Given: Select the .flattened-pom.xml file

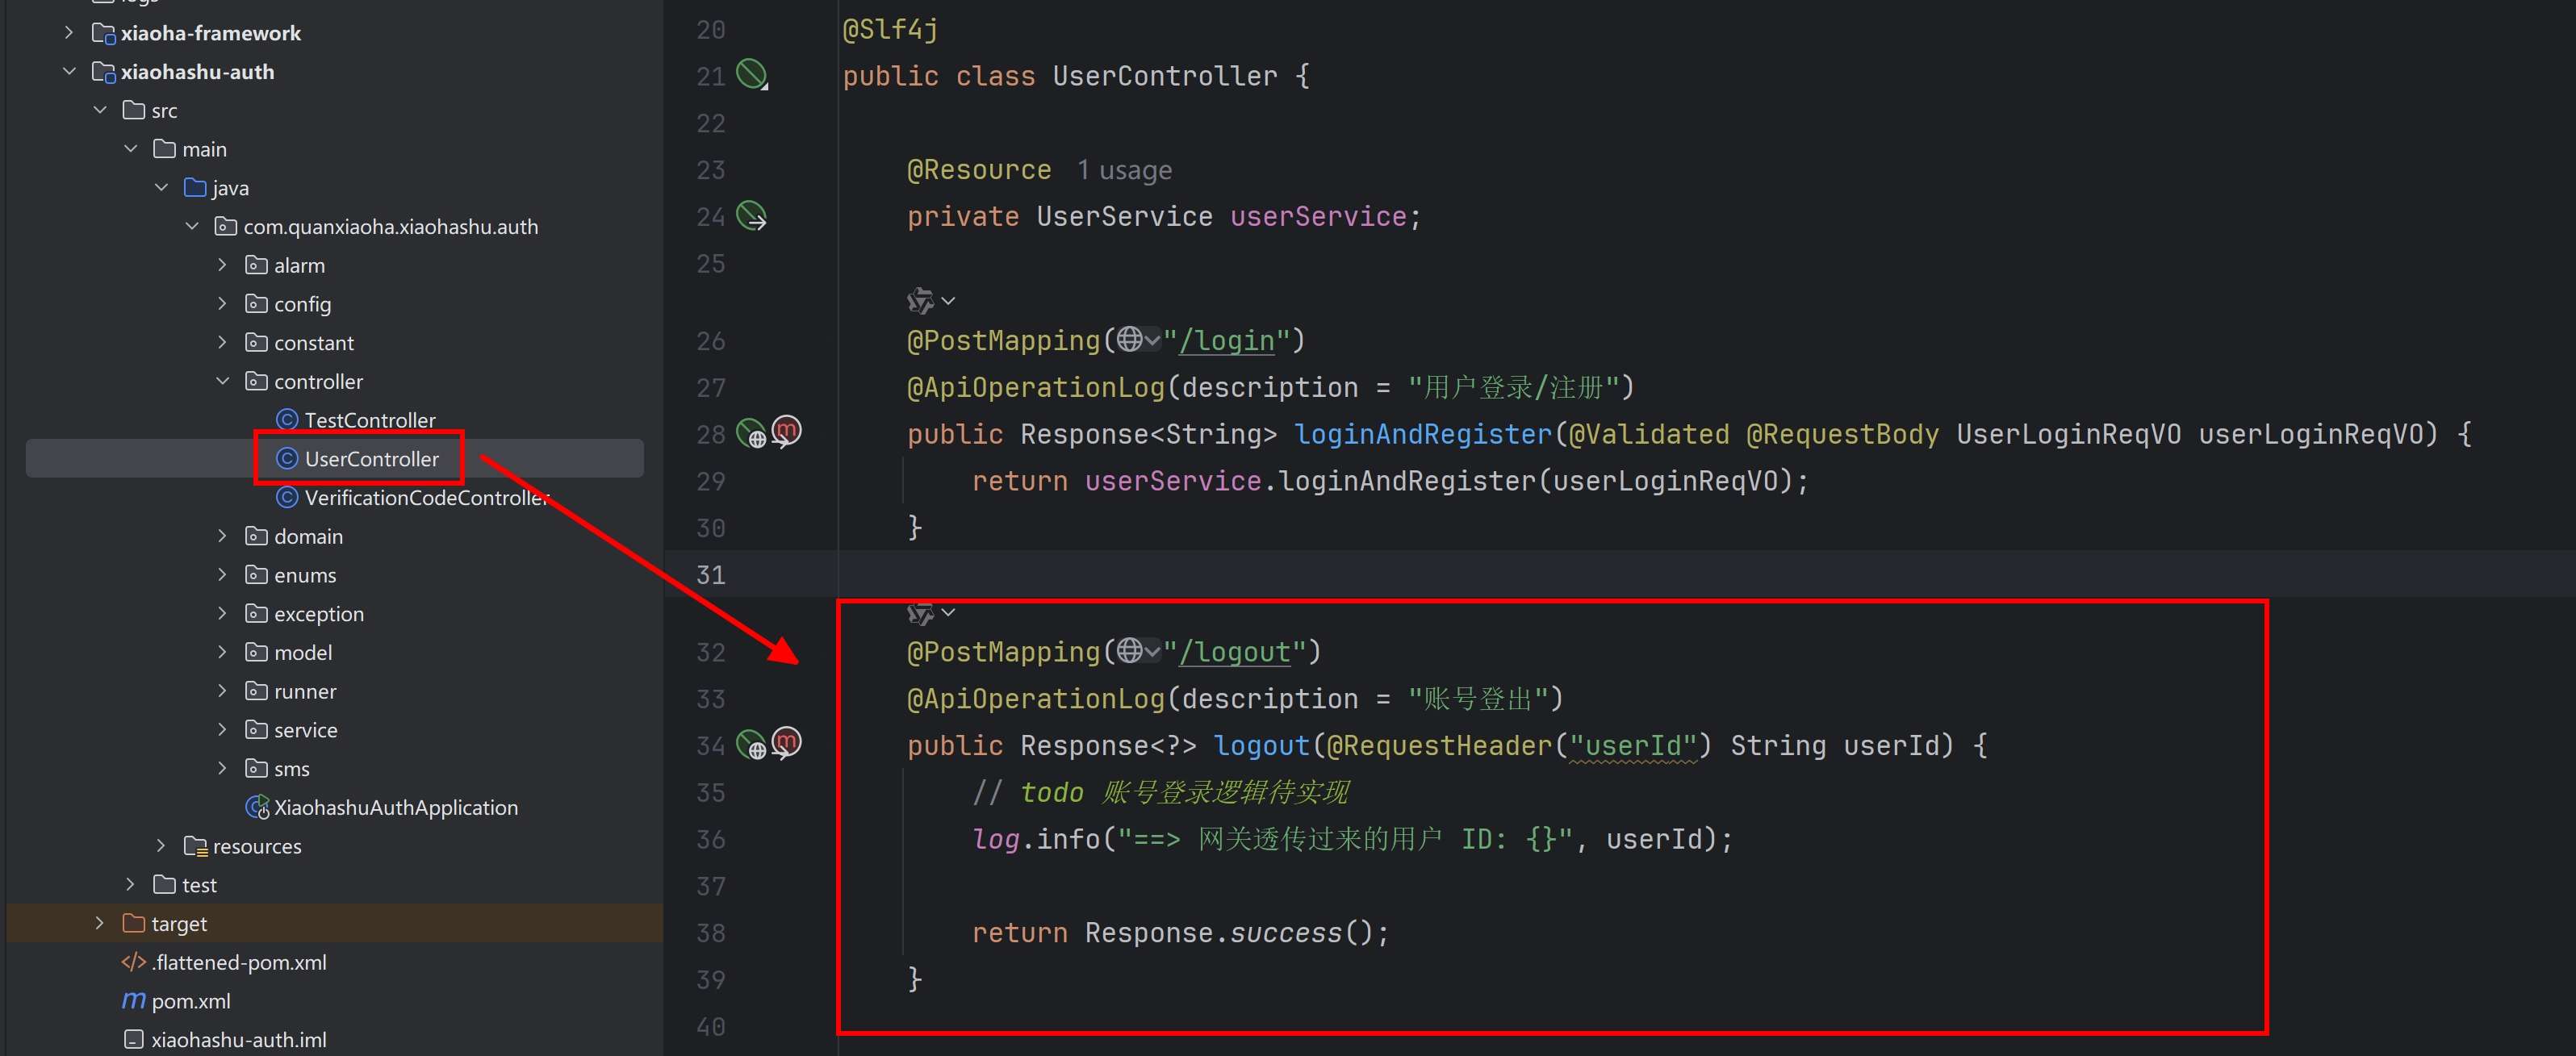Looking at the screenshot, I should pyautogui.click(x=238, y=962).
